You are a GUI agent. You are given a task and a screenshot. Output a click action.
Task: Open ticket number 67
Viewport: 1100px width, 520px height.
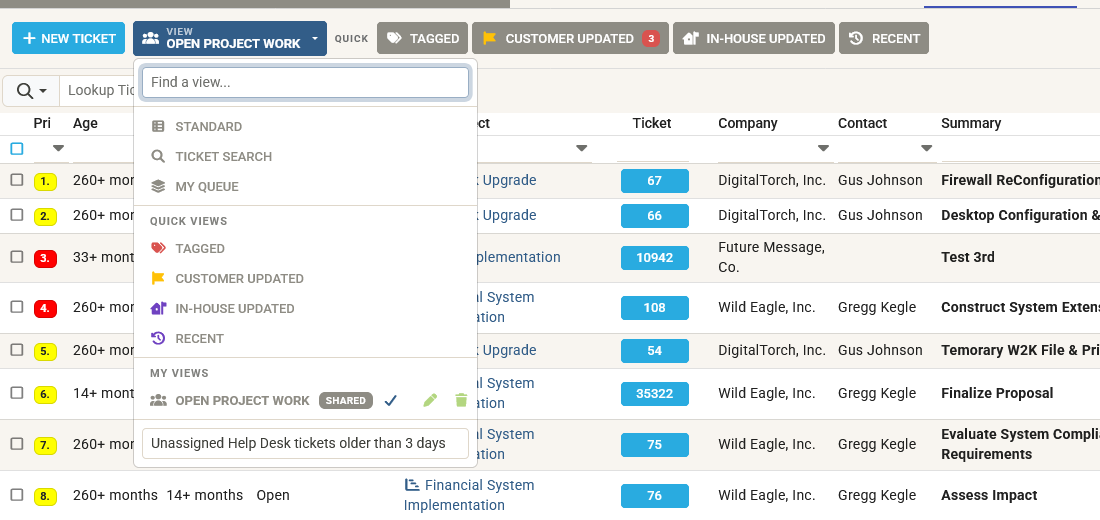coord(655,181)
